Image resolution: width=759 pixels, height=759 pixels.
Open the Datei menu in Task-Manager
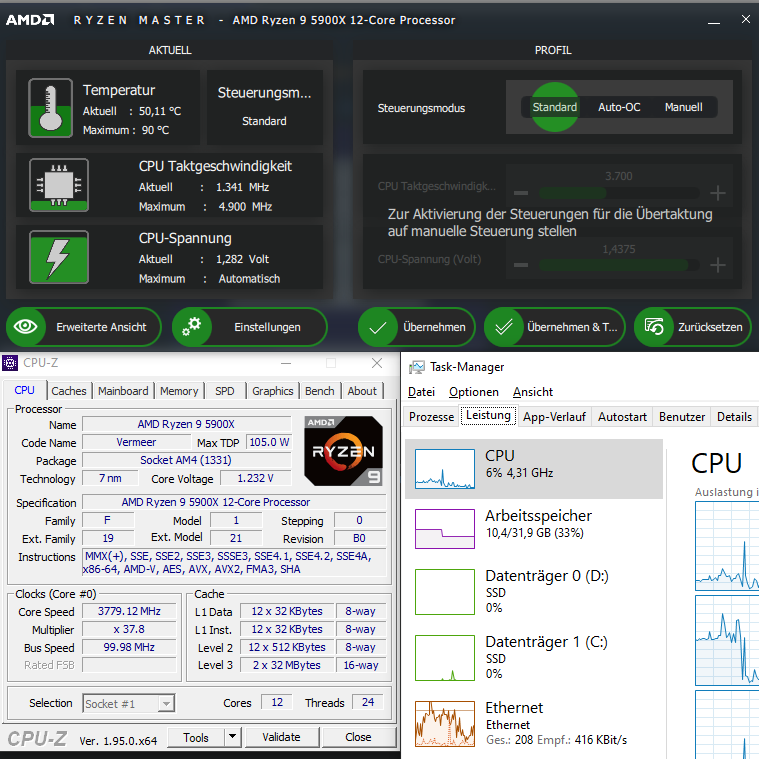[x=421, y=392]
